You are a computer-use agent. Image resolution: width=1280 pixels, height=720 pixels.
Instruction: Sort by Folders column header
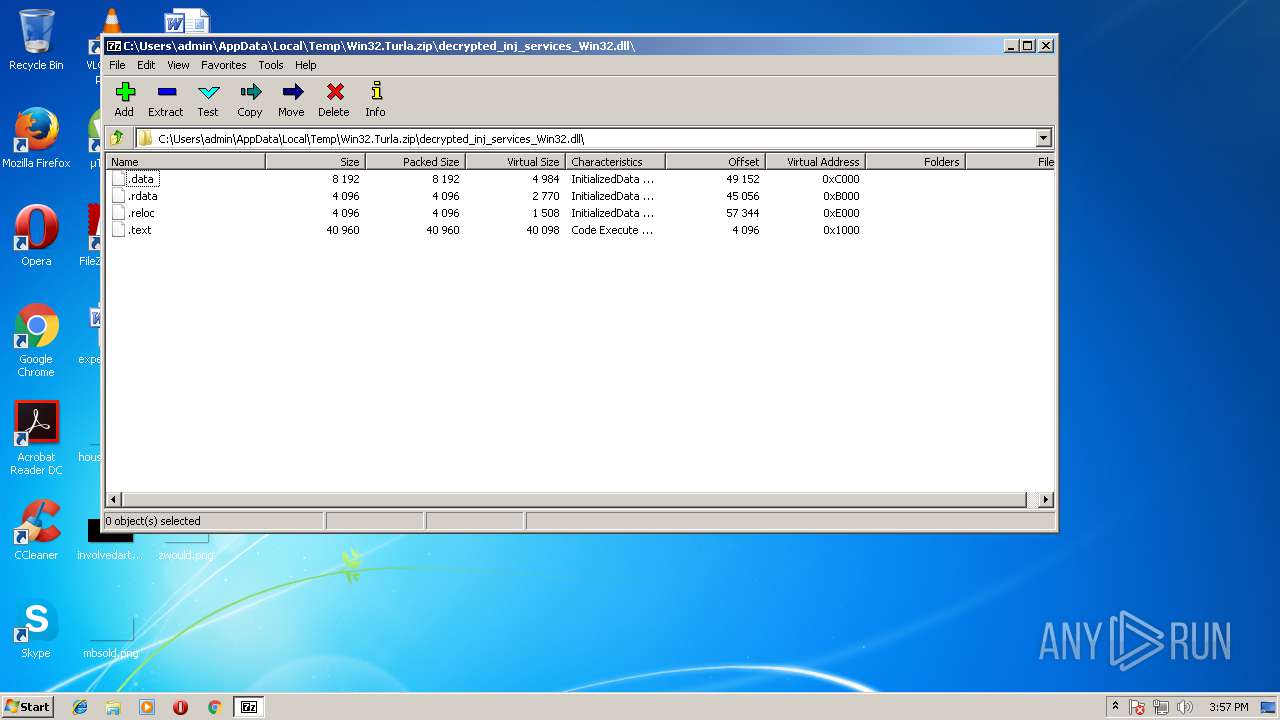click(915, 161)
